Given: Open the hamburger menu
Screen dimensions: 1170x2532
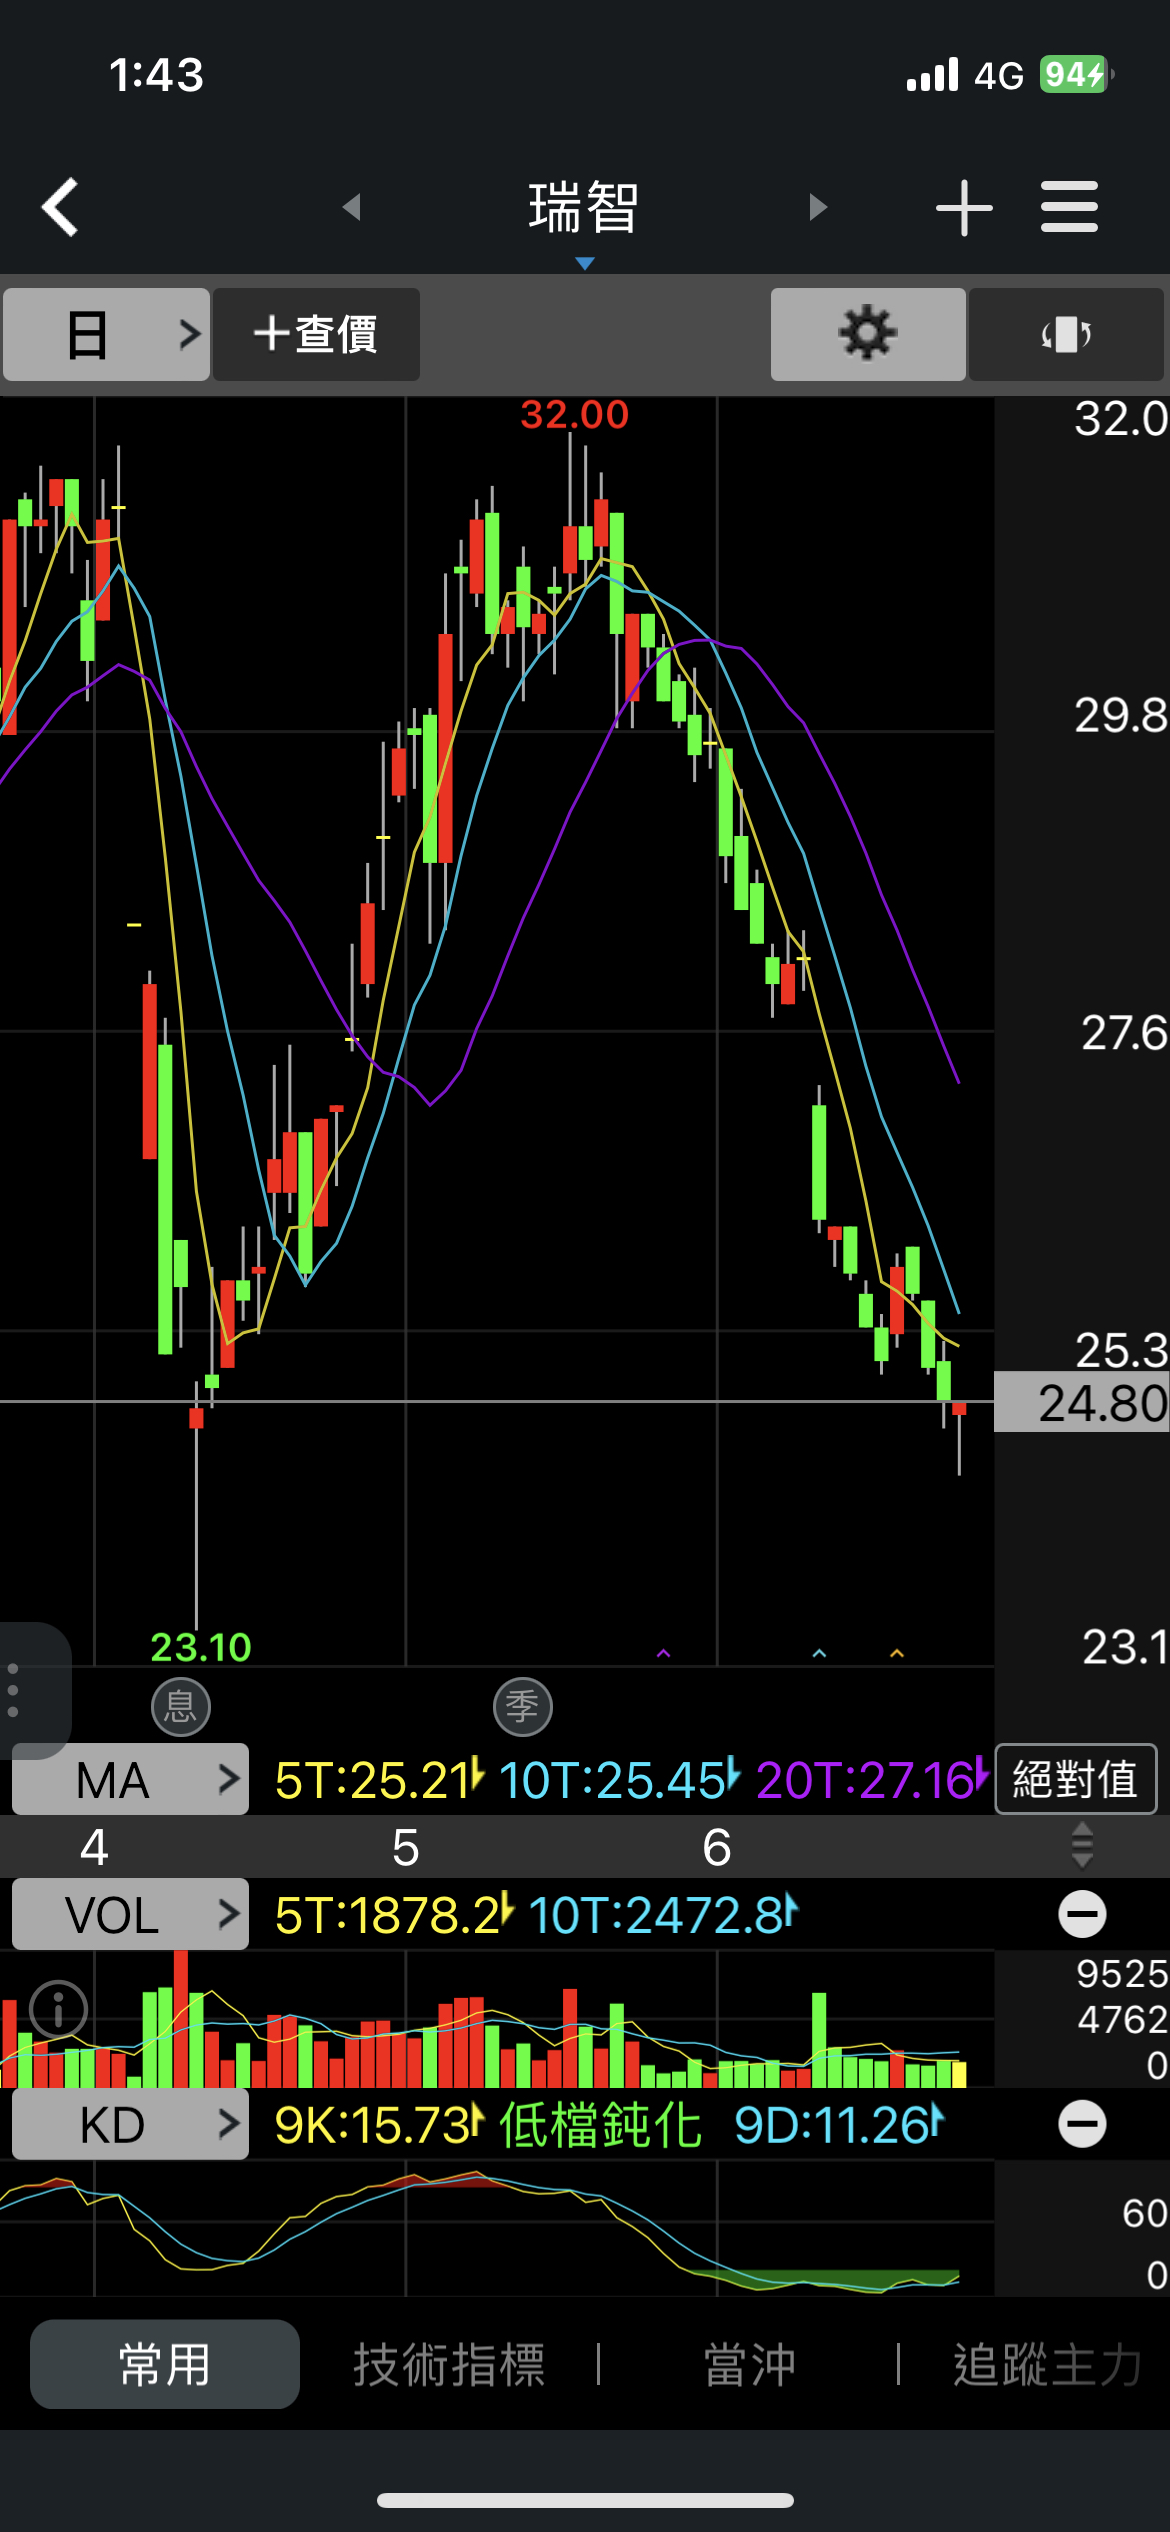Looking at the screenshot, I should (1069, 207).
